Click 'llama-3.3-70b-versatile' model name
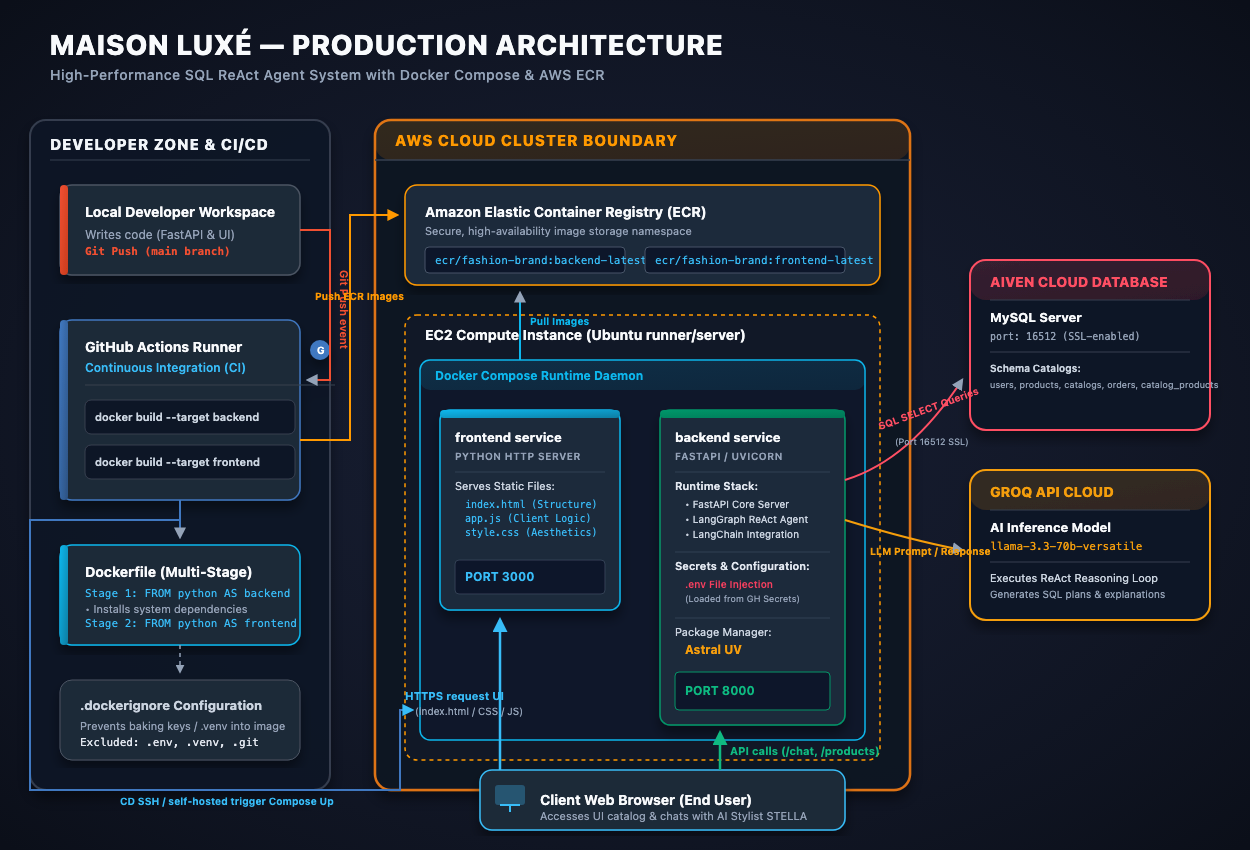 coord(1066,546)
